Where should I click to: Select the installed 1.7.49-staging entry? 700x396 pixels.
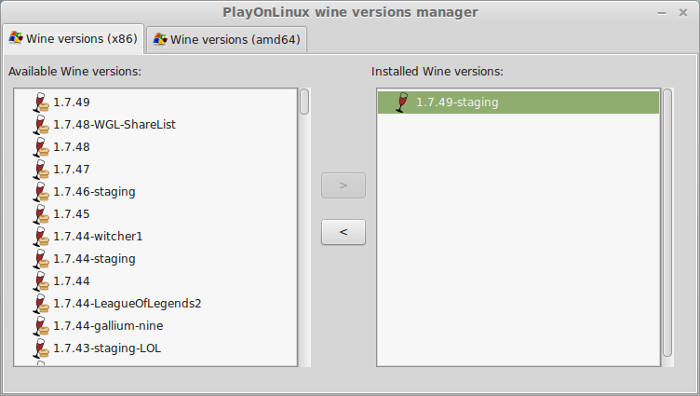click(518, 102)
